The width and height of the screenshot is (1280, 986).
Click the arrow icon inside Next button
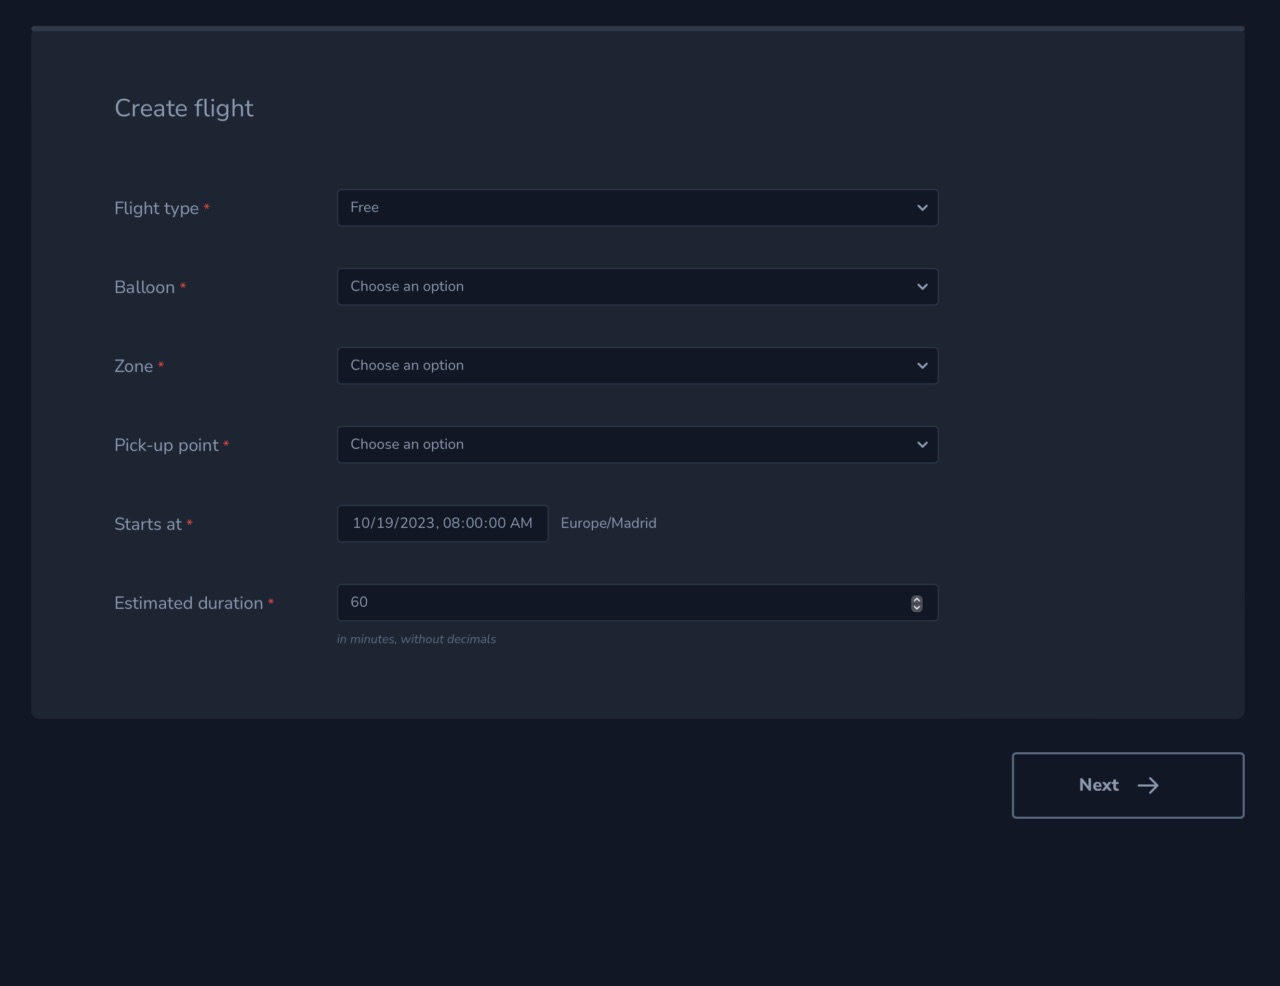pyautogui.click(x=1148, y=785)
